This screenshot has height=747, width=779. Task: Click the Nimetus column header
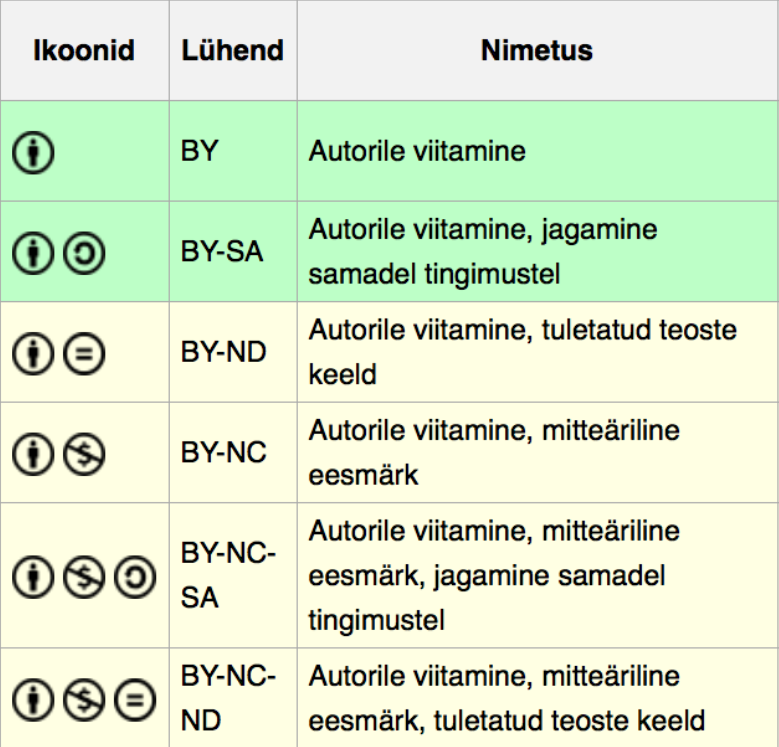pos(538,51)
